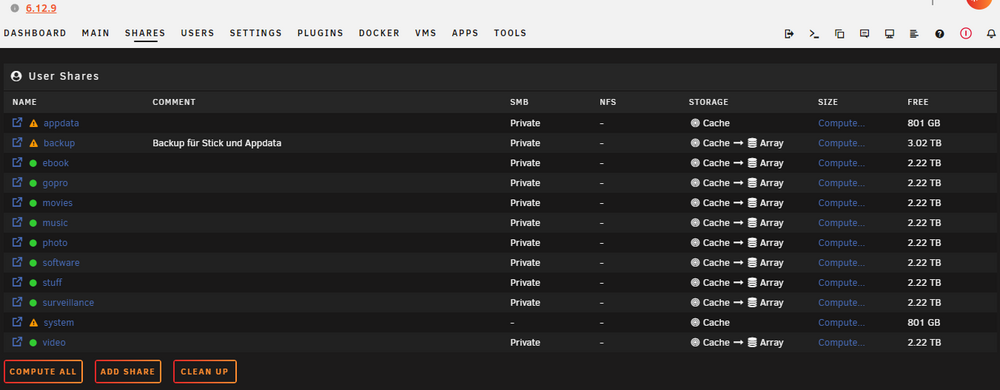Click the 'User Shares' section heading
Viewport: 1000px width, 390px height.
64,76
